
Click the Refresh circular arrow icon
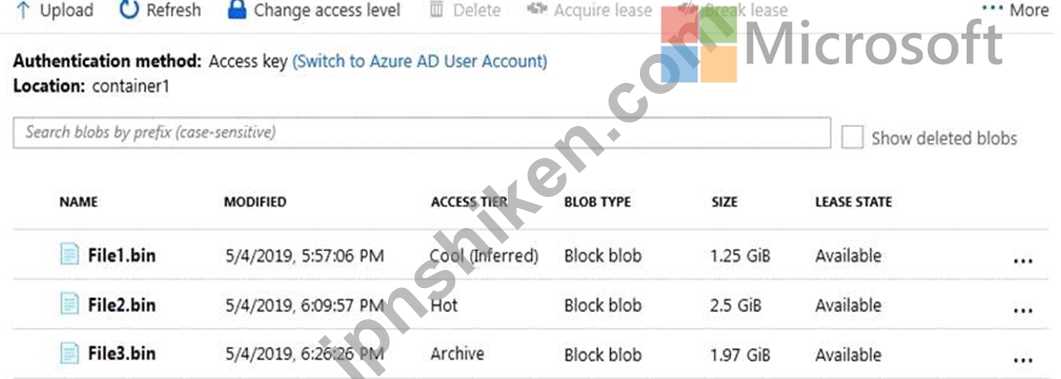[129, 10]
